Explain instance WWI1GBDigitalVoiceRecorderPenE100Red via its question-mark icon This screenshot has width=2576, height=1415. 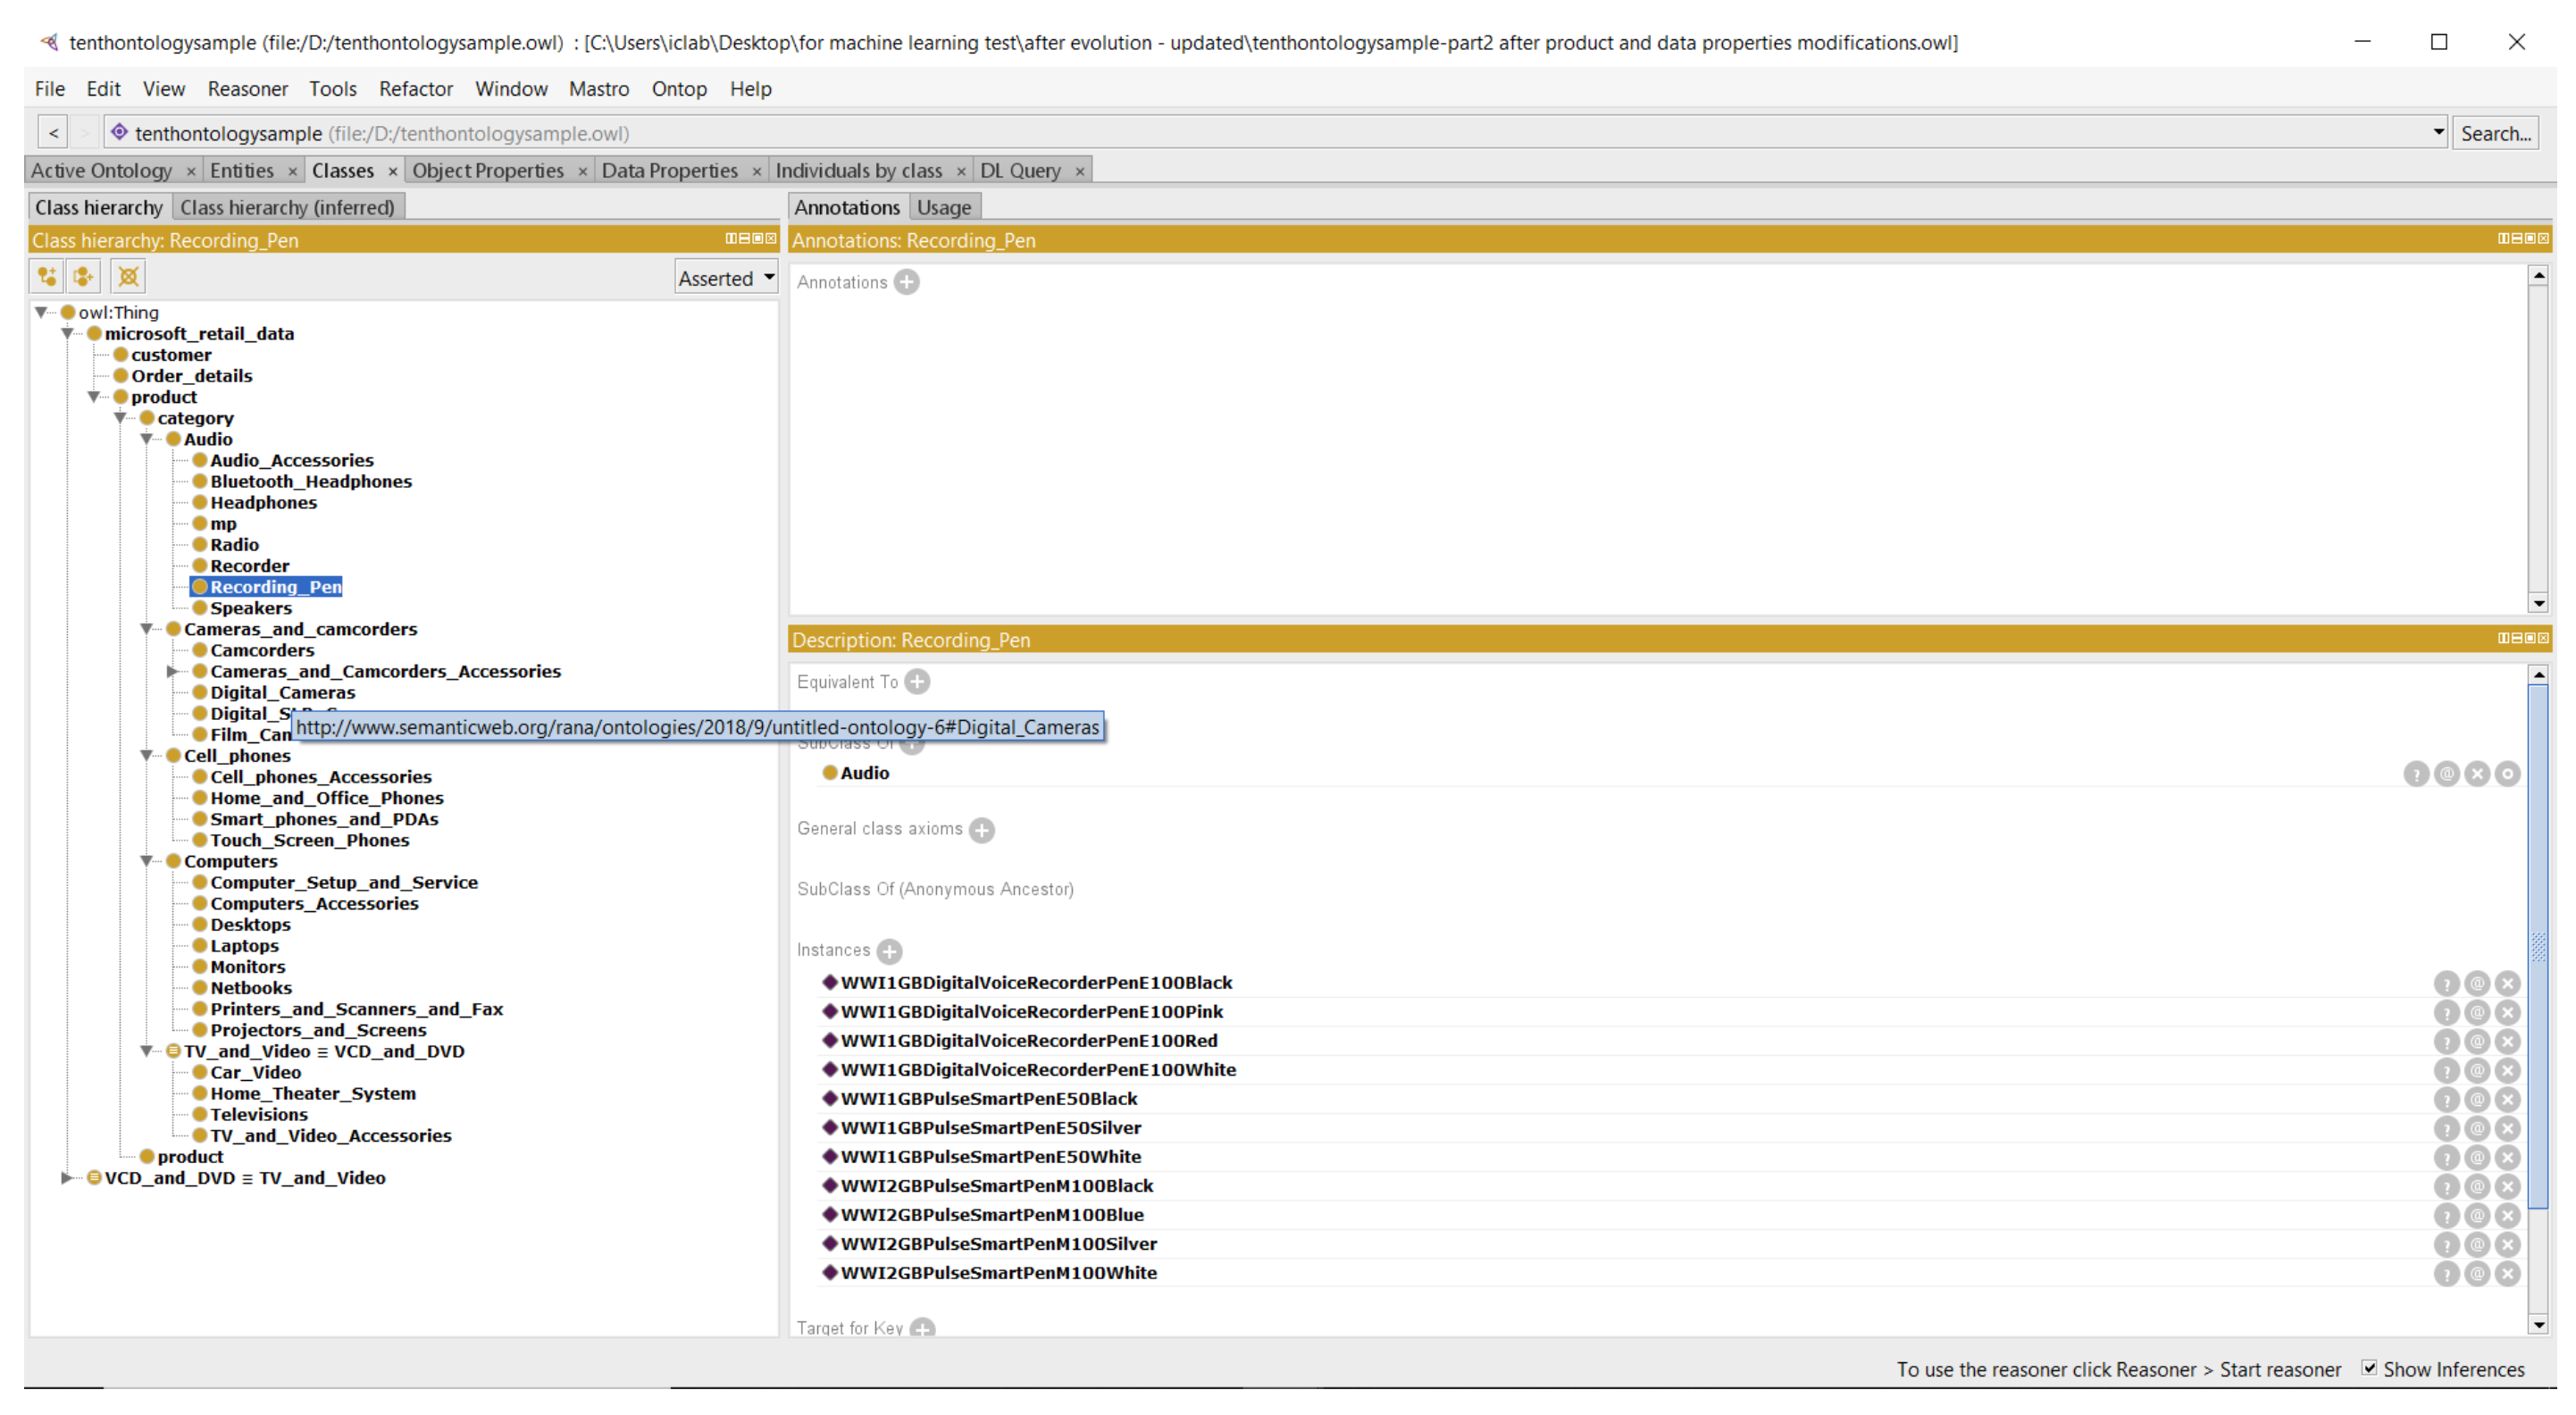coord(2446,1042)
